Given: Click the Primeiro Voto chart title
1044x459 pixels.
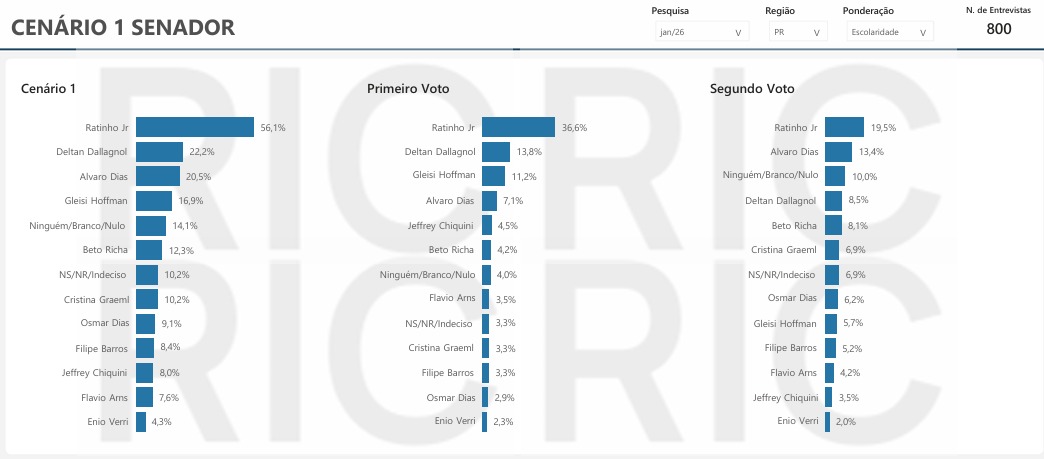Looking at the screenshot, I should [x=408, y=89].
